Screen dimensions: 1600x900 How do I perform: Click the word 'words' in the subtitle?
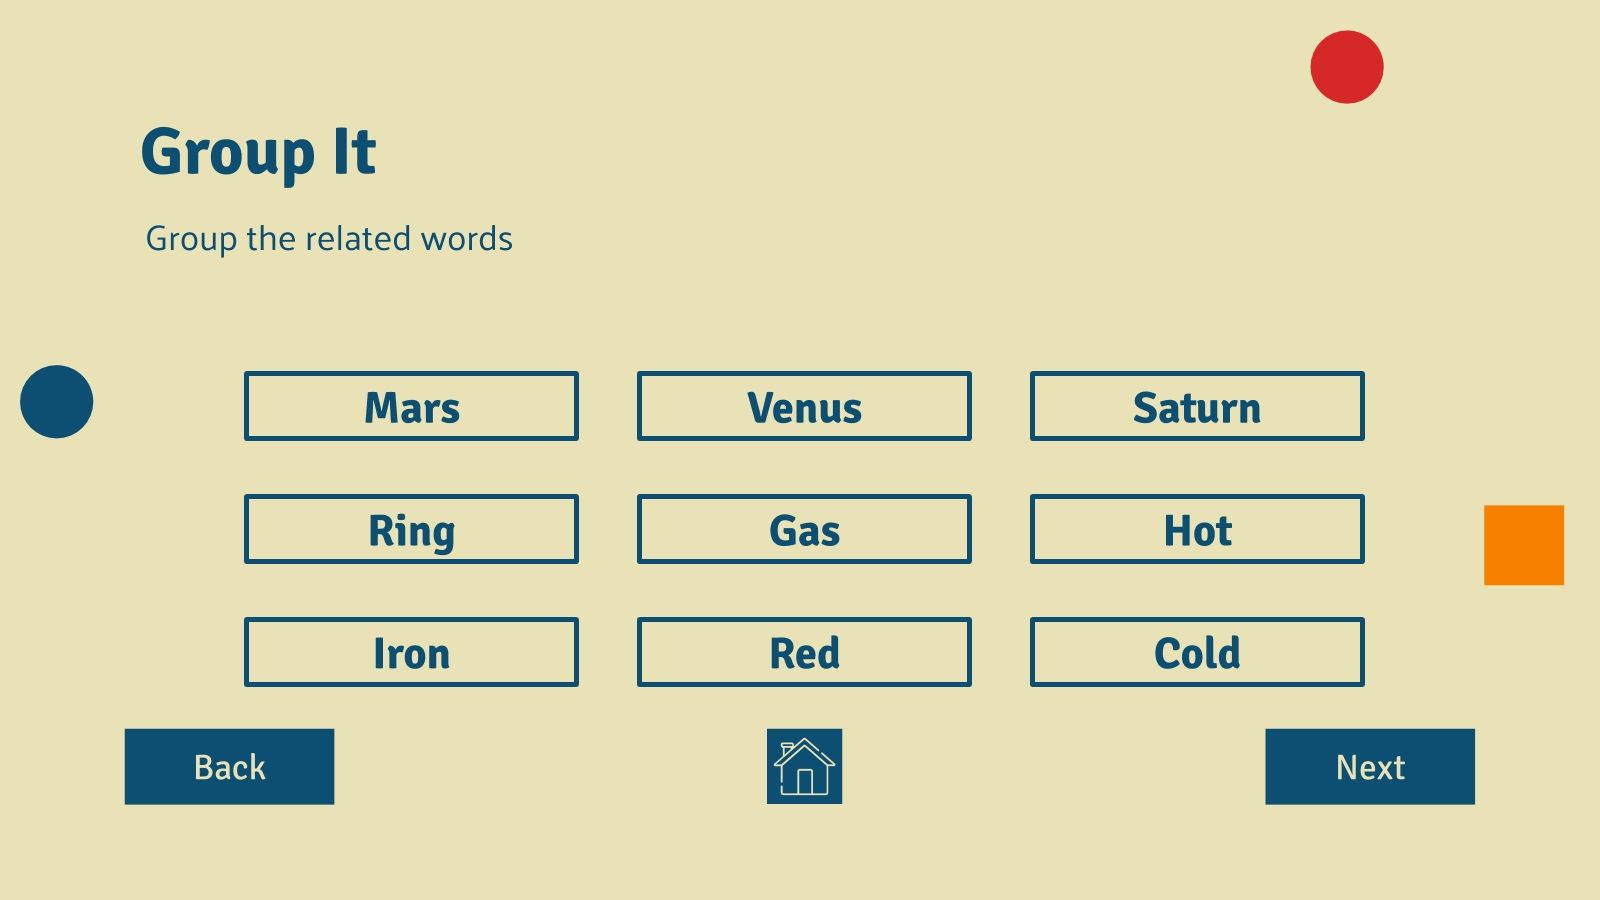[x=467, y=239]
